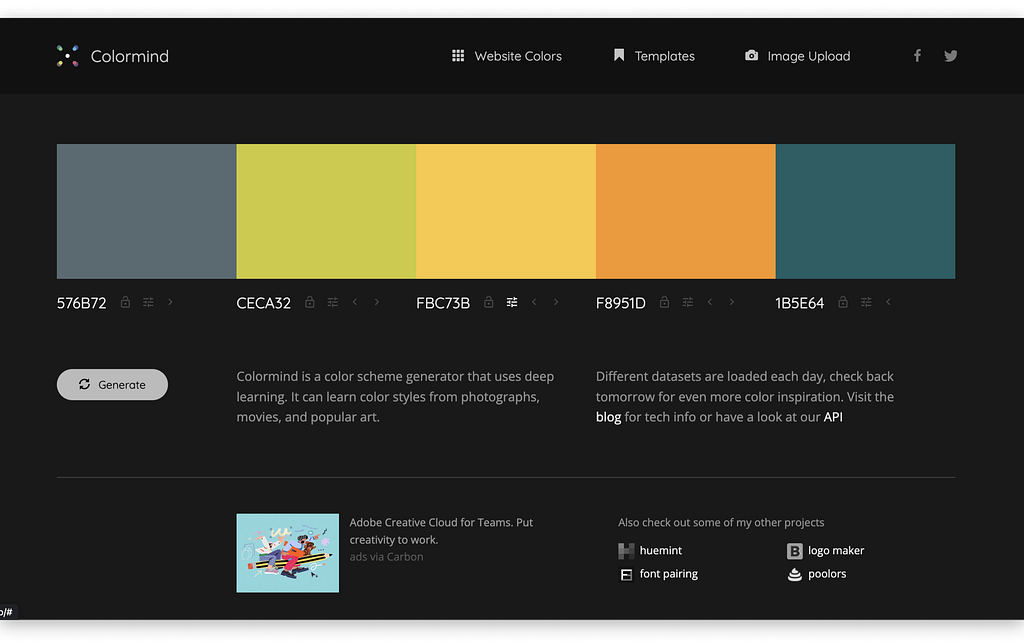Lock the CECA32 color
This screenshot has width=1024, height=644.
310,302
